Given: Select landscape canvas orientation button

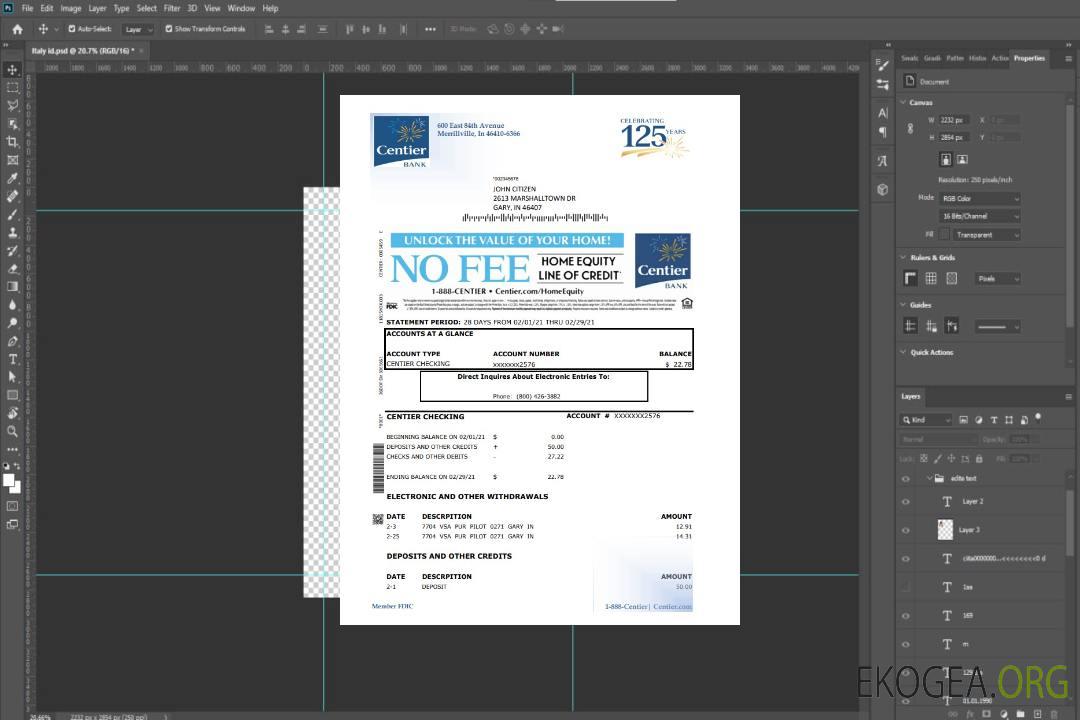Looking at the screenshot, I should 962,160.
